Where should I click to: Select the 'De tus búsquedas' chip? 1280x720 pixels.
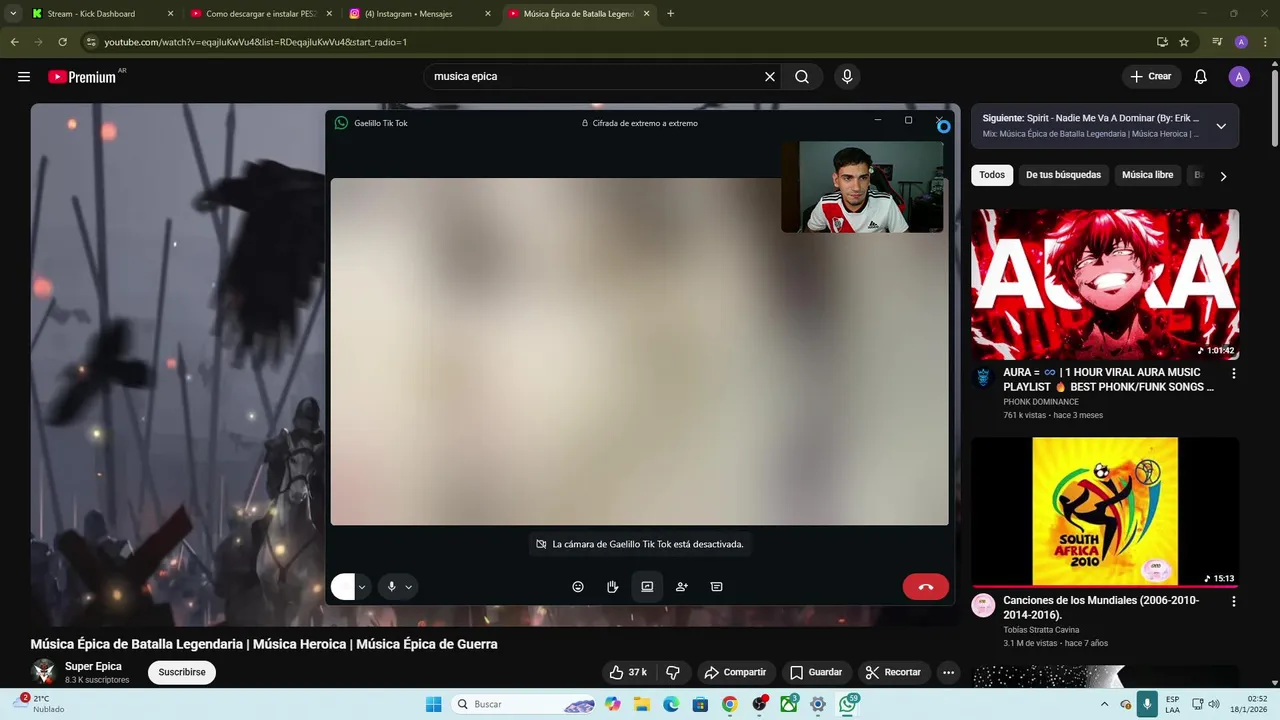tap(1063, 175)
